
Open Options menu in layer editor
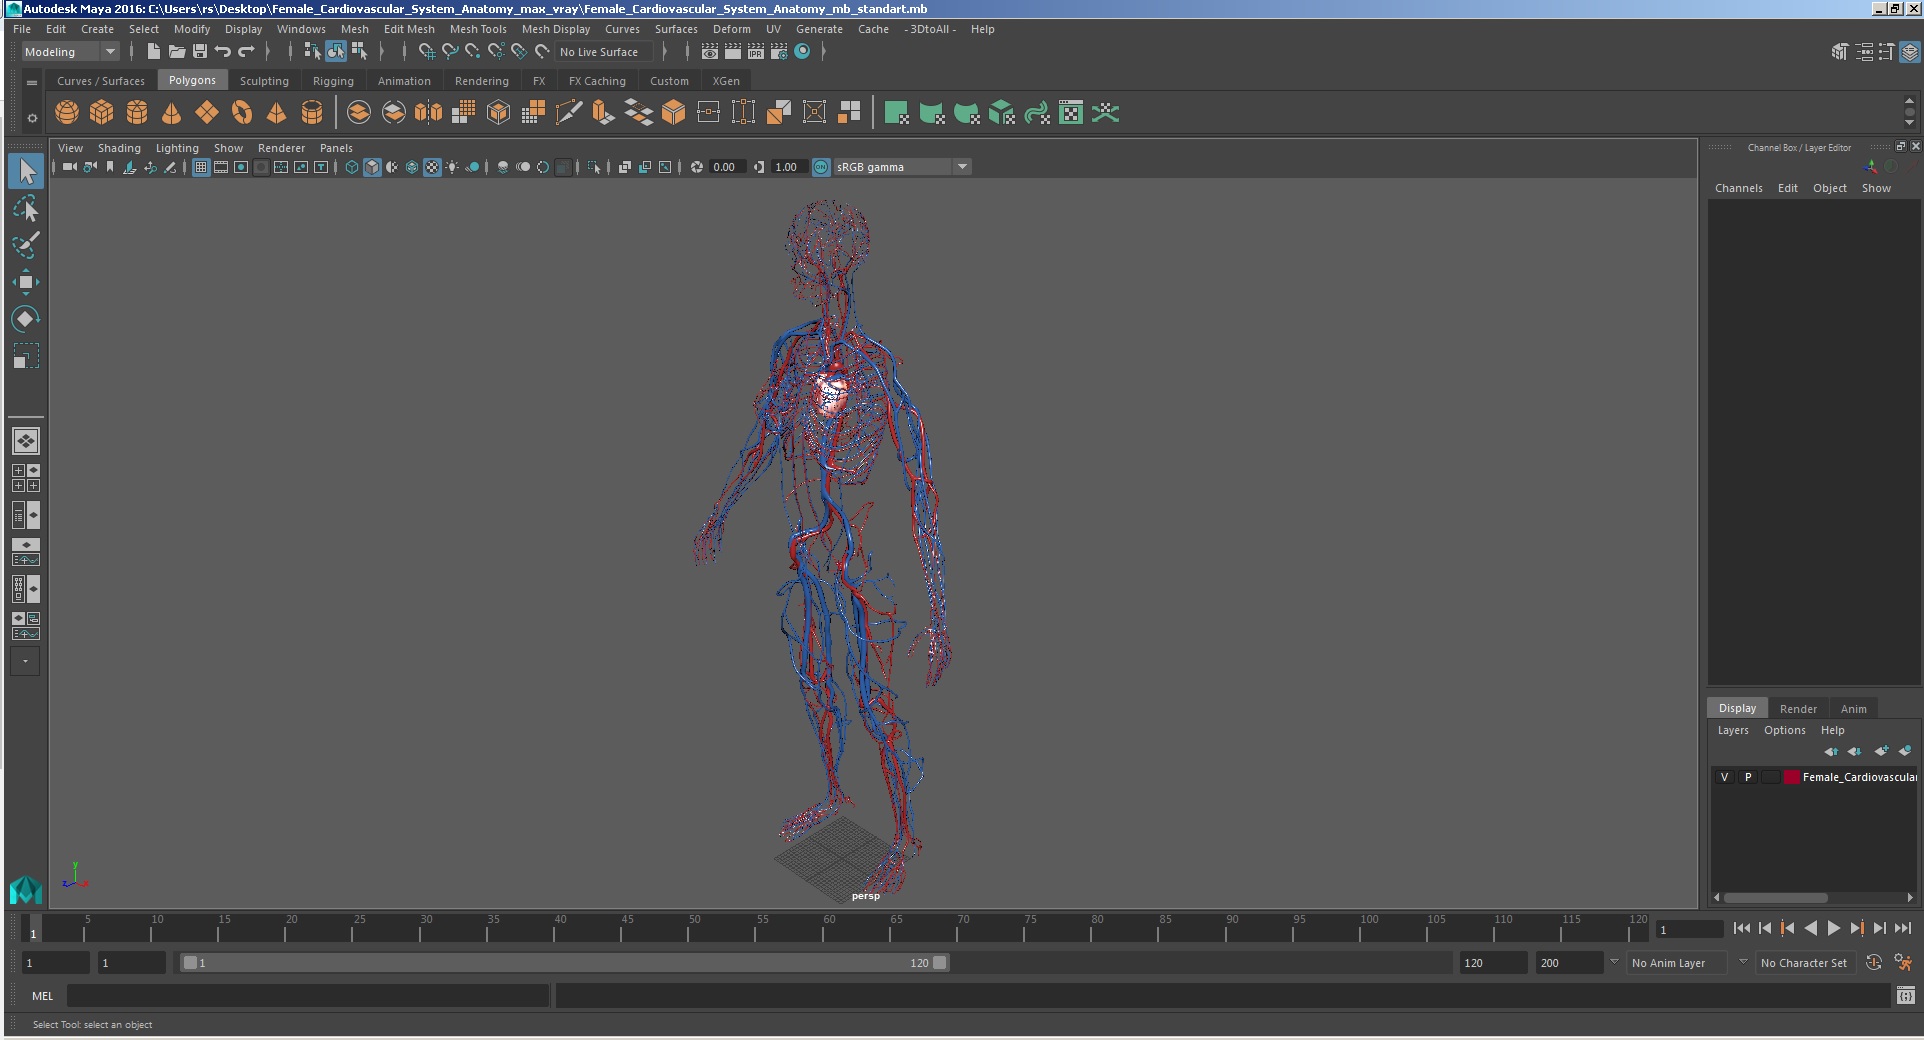coord(1784,730)
